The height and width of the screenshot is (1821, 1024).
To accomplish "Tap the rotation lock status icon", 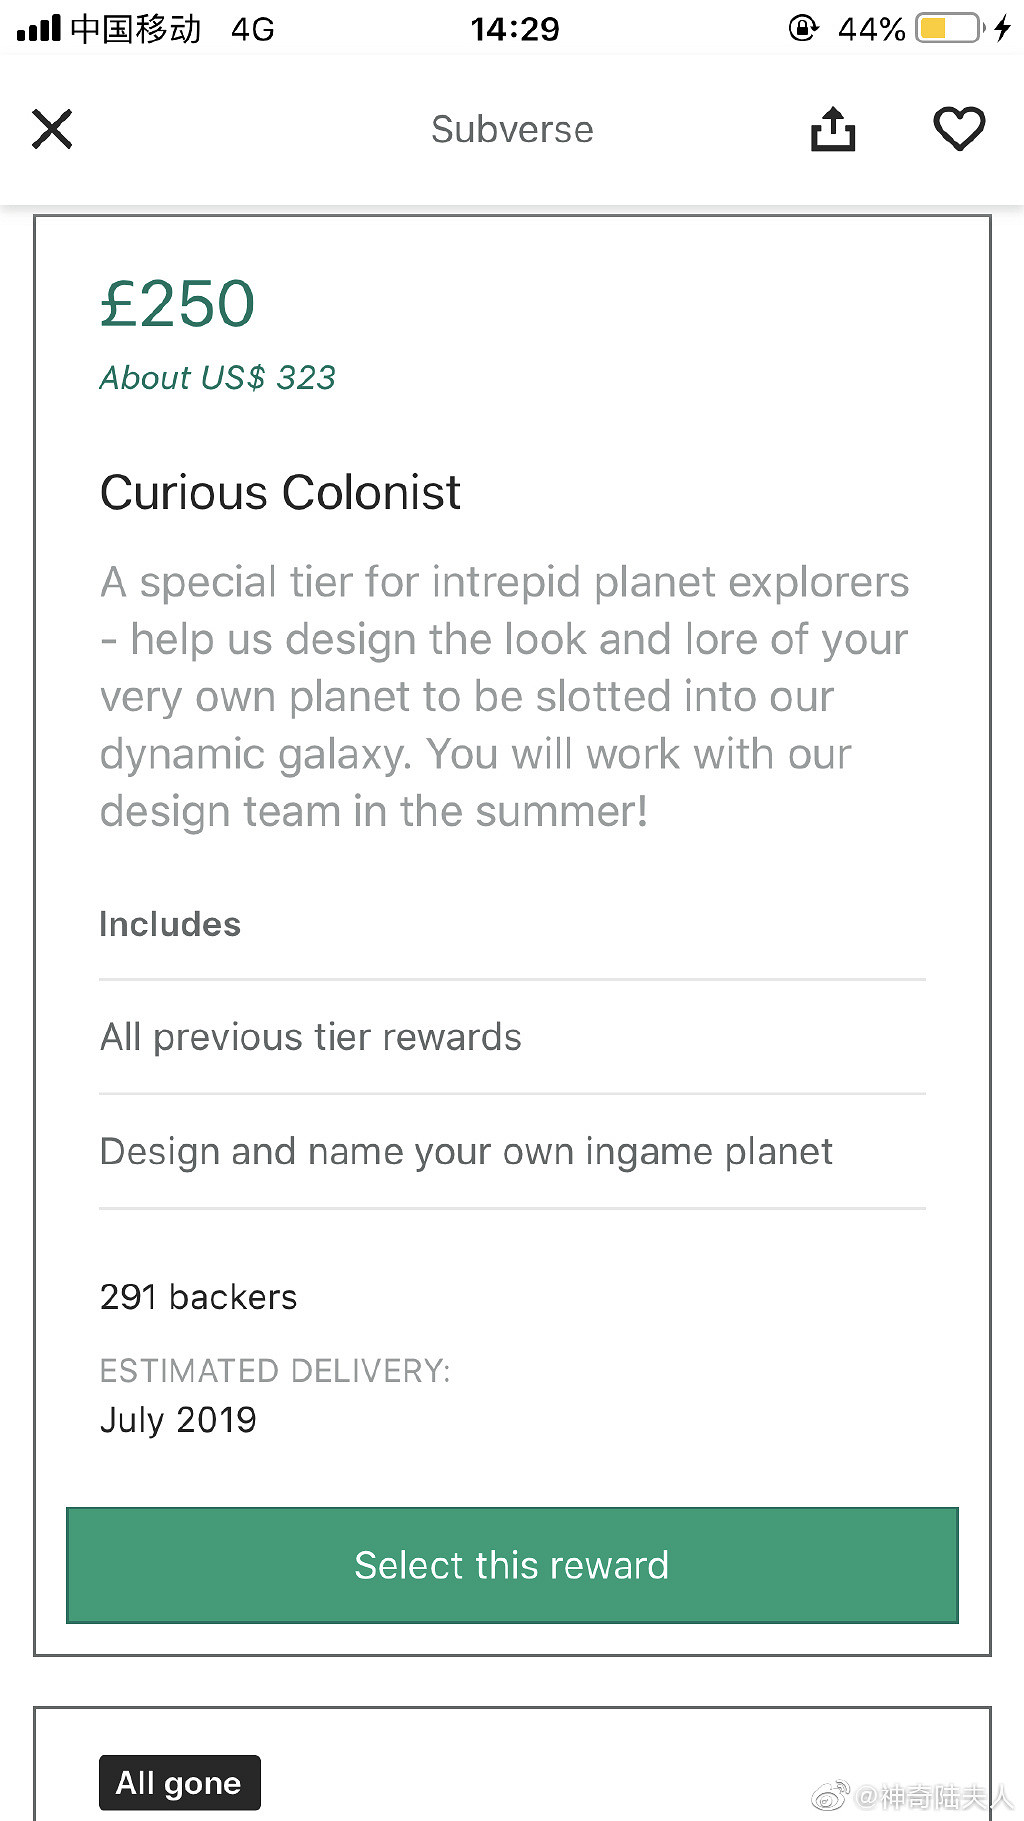I will coord(803,28).
